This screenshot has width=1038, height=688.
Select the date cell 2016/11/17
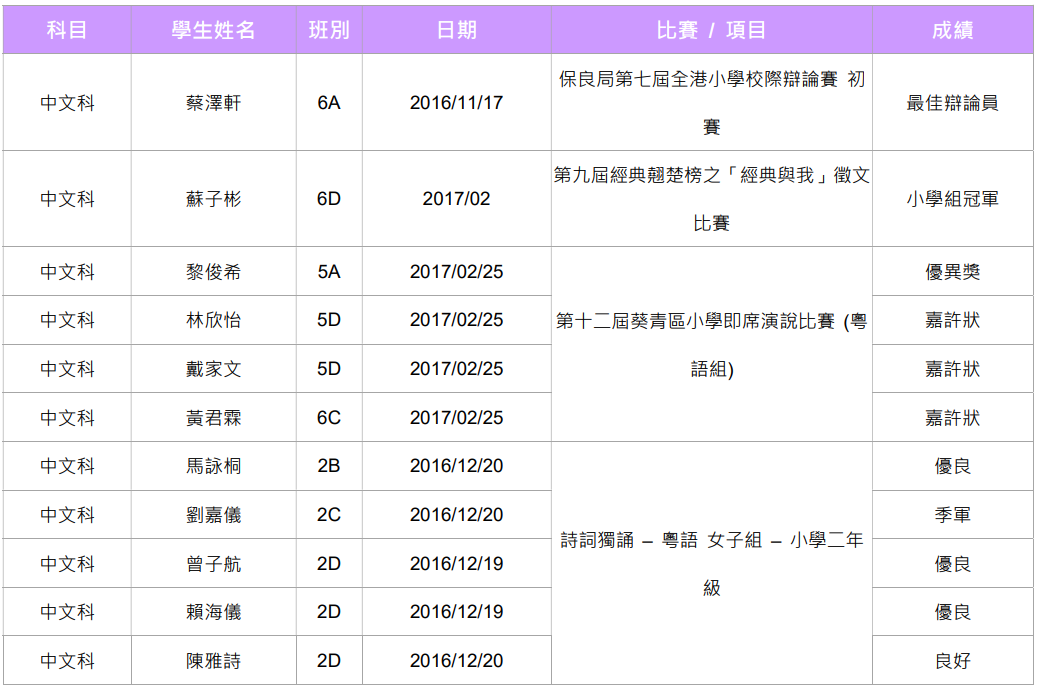click(x=456, y=103)
